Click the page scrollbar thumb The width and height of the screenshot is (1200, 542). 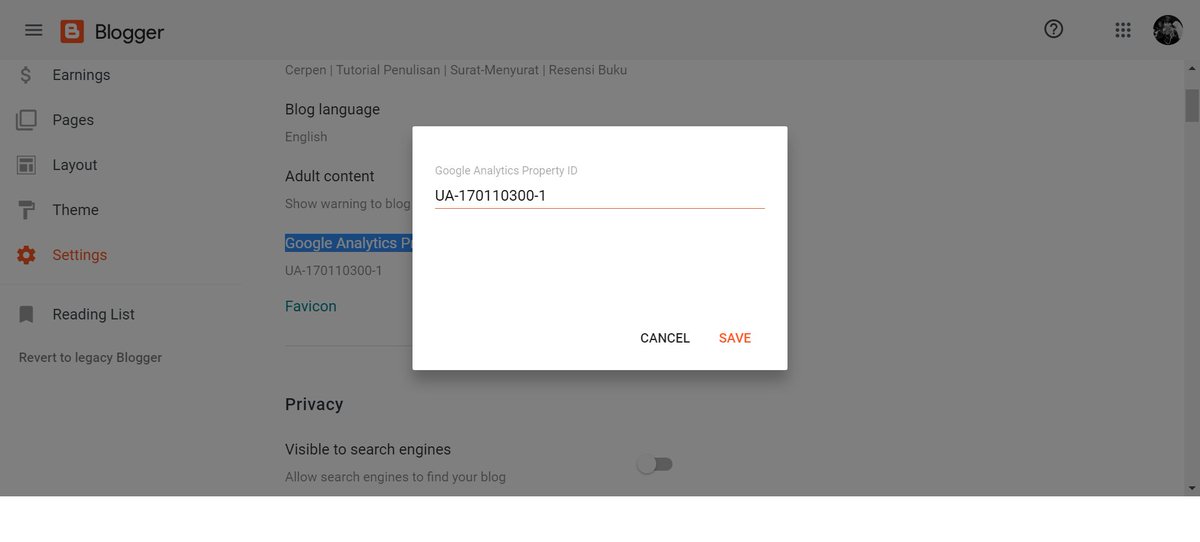(x=1192, y=104)
